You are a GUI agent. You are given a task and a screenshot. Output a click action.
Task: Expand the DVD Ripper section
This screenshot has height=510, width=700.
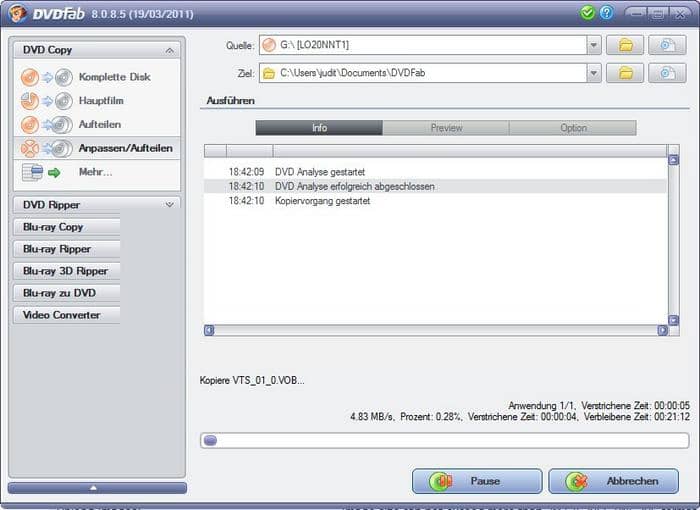(x=170, y=205)
